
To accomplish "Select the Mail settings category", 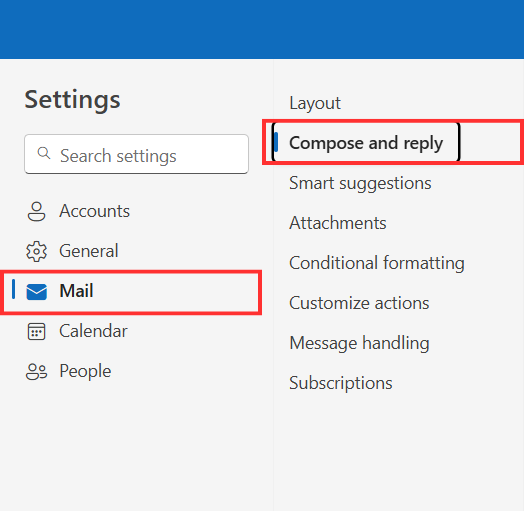I will pyautogui.click(x=131, y=292).
